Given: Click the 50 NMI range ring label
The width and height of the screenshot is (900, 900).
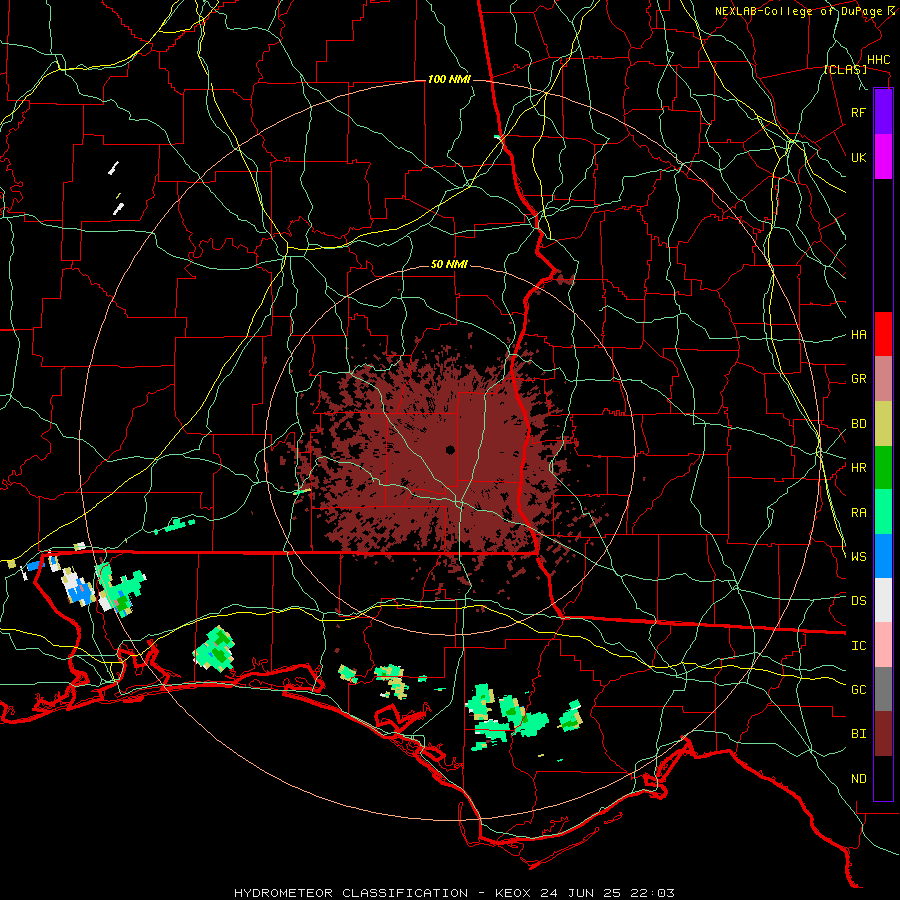Looking at the screenshot, I should pyautogui.click(x=449, y=264).
